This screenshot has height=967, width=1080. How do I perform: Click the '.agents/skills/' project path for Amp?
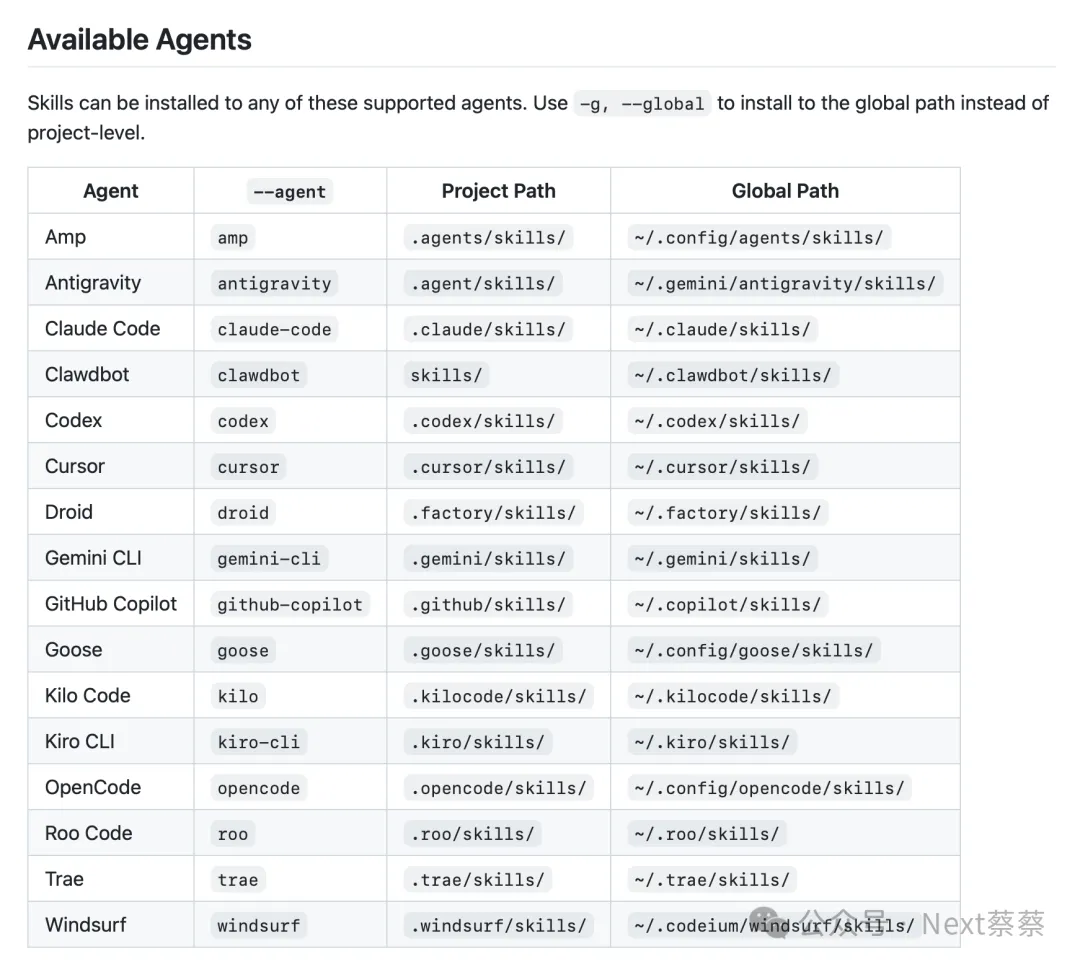pos(488,238)
